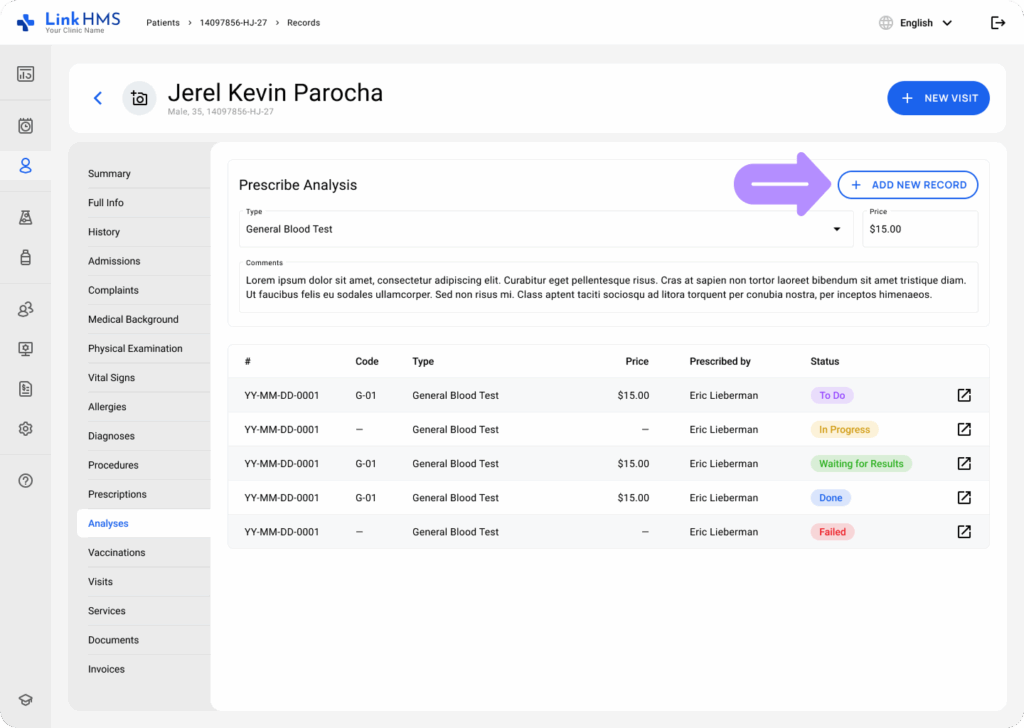This screenshot has width=1024, height=728.
Task: Open the settings gear icon in sidebar
Action: (x=25, y=429)
